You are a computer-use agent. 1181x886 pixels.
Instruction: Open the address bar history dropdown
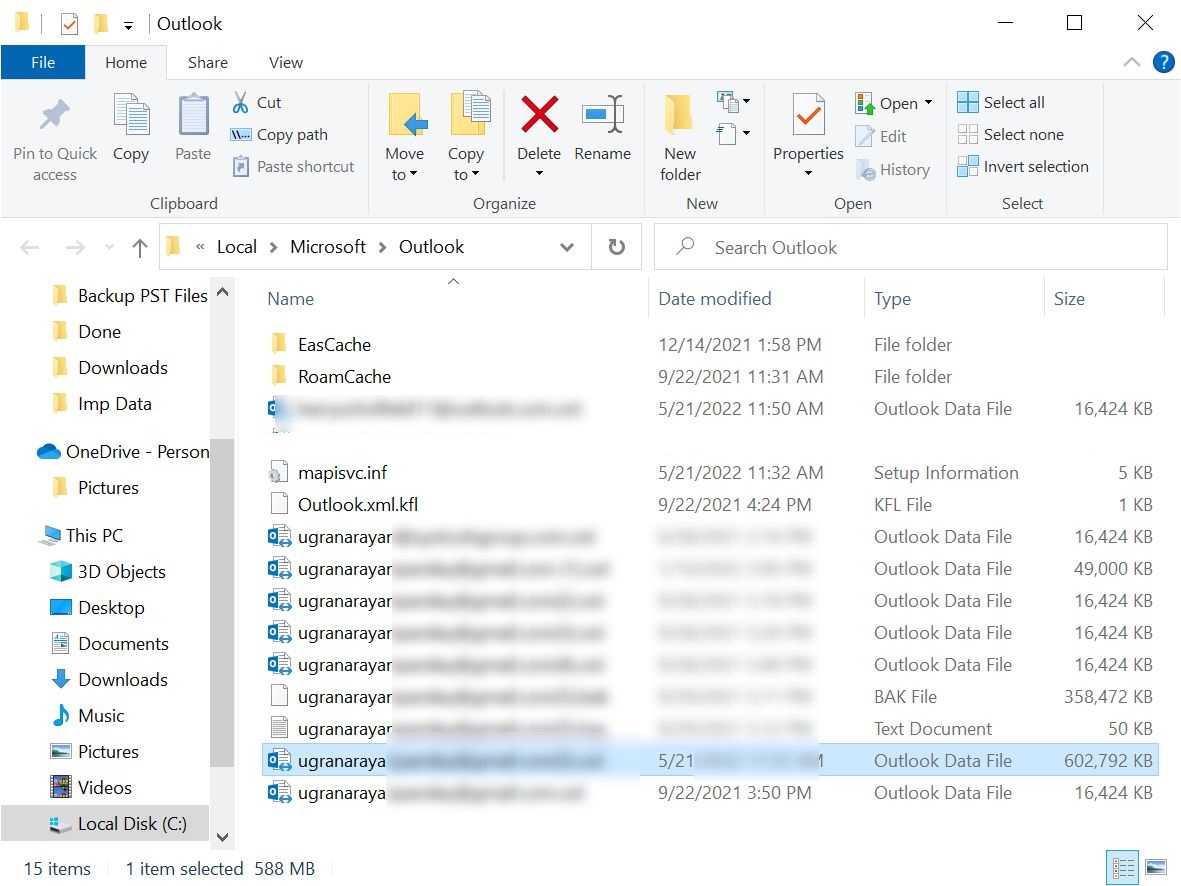[567, 247]
